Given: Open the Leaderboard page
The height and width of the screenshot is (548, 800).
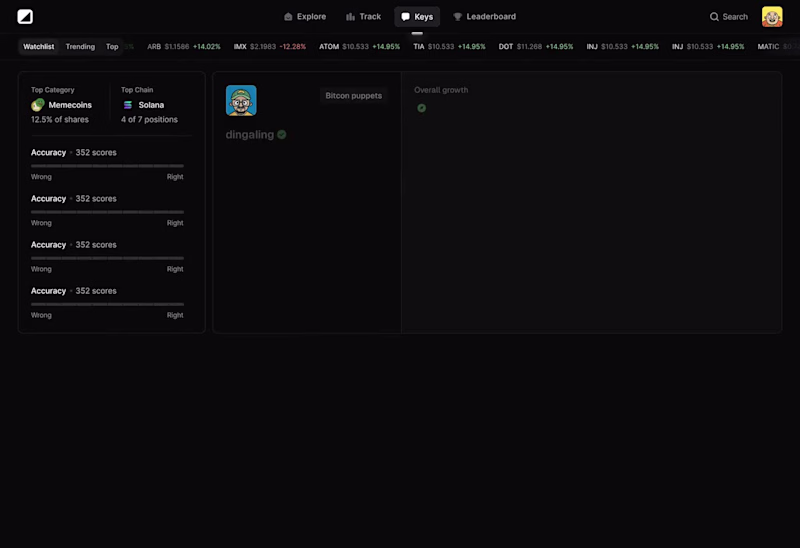Looking at the screenshot, I should click(x=484, y=17).
